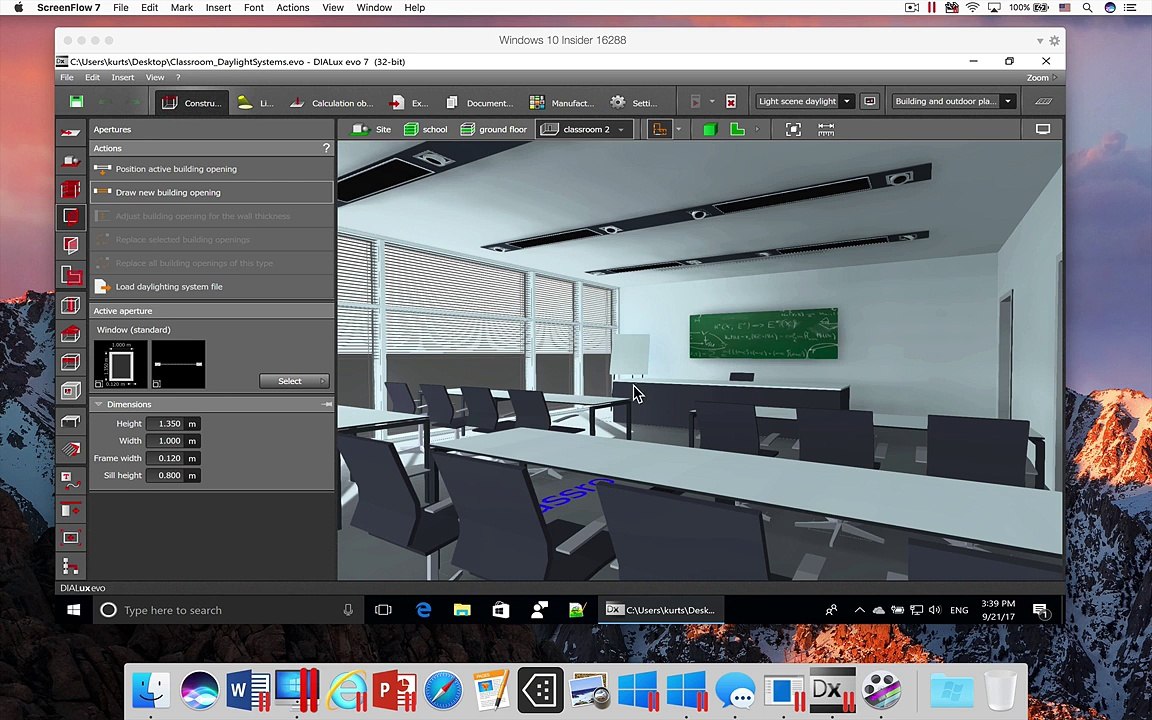Screen dimensions: 1152x720
Task: Open the Edit menu in DIALux
Action: [x=92, y=77]
